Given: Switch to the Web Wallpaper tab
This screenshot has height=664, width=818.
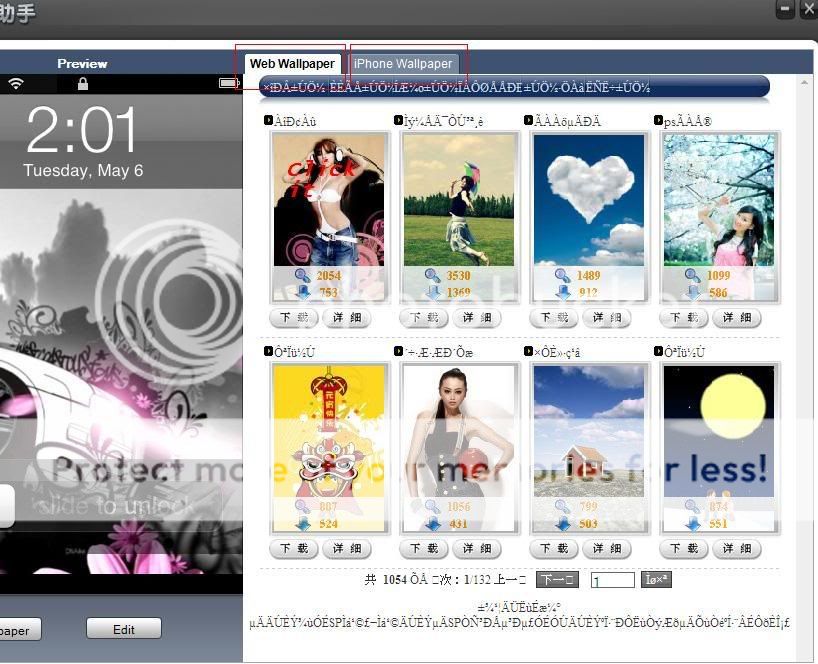Looking at the screenshot, I should click(x=292, y=64).
